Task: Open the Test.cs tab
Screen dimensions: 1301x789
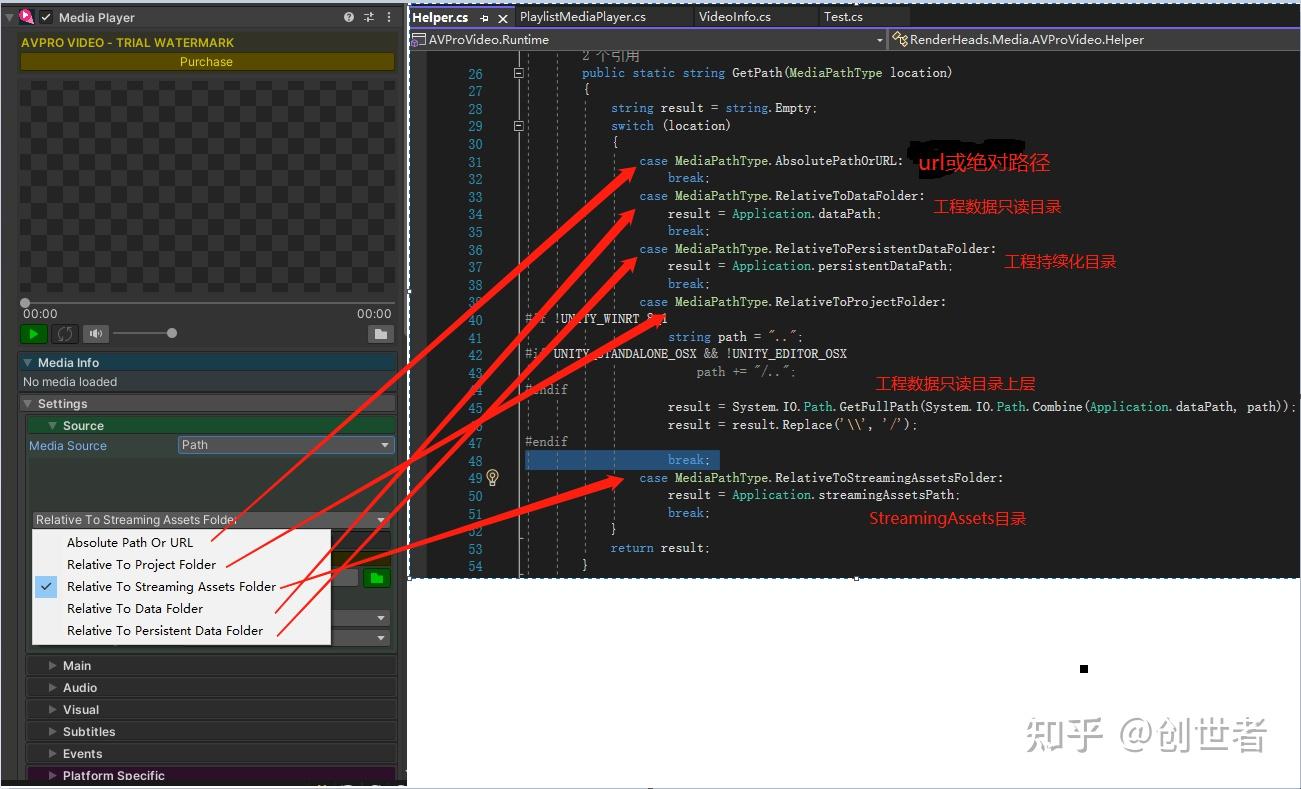Action: pos(843,17)
